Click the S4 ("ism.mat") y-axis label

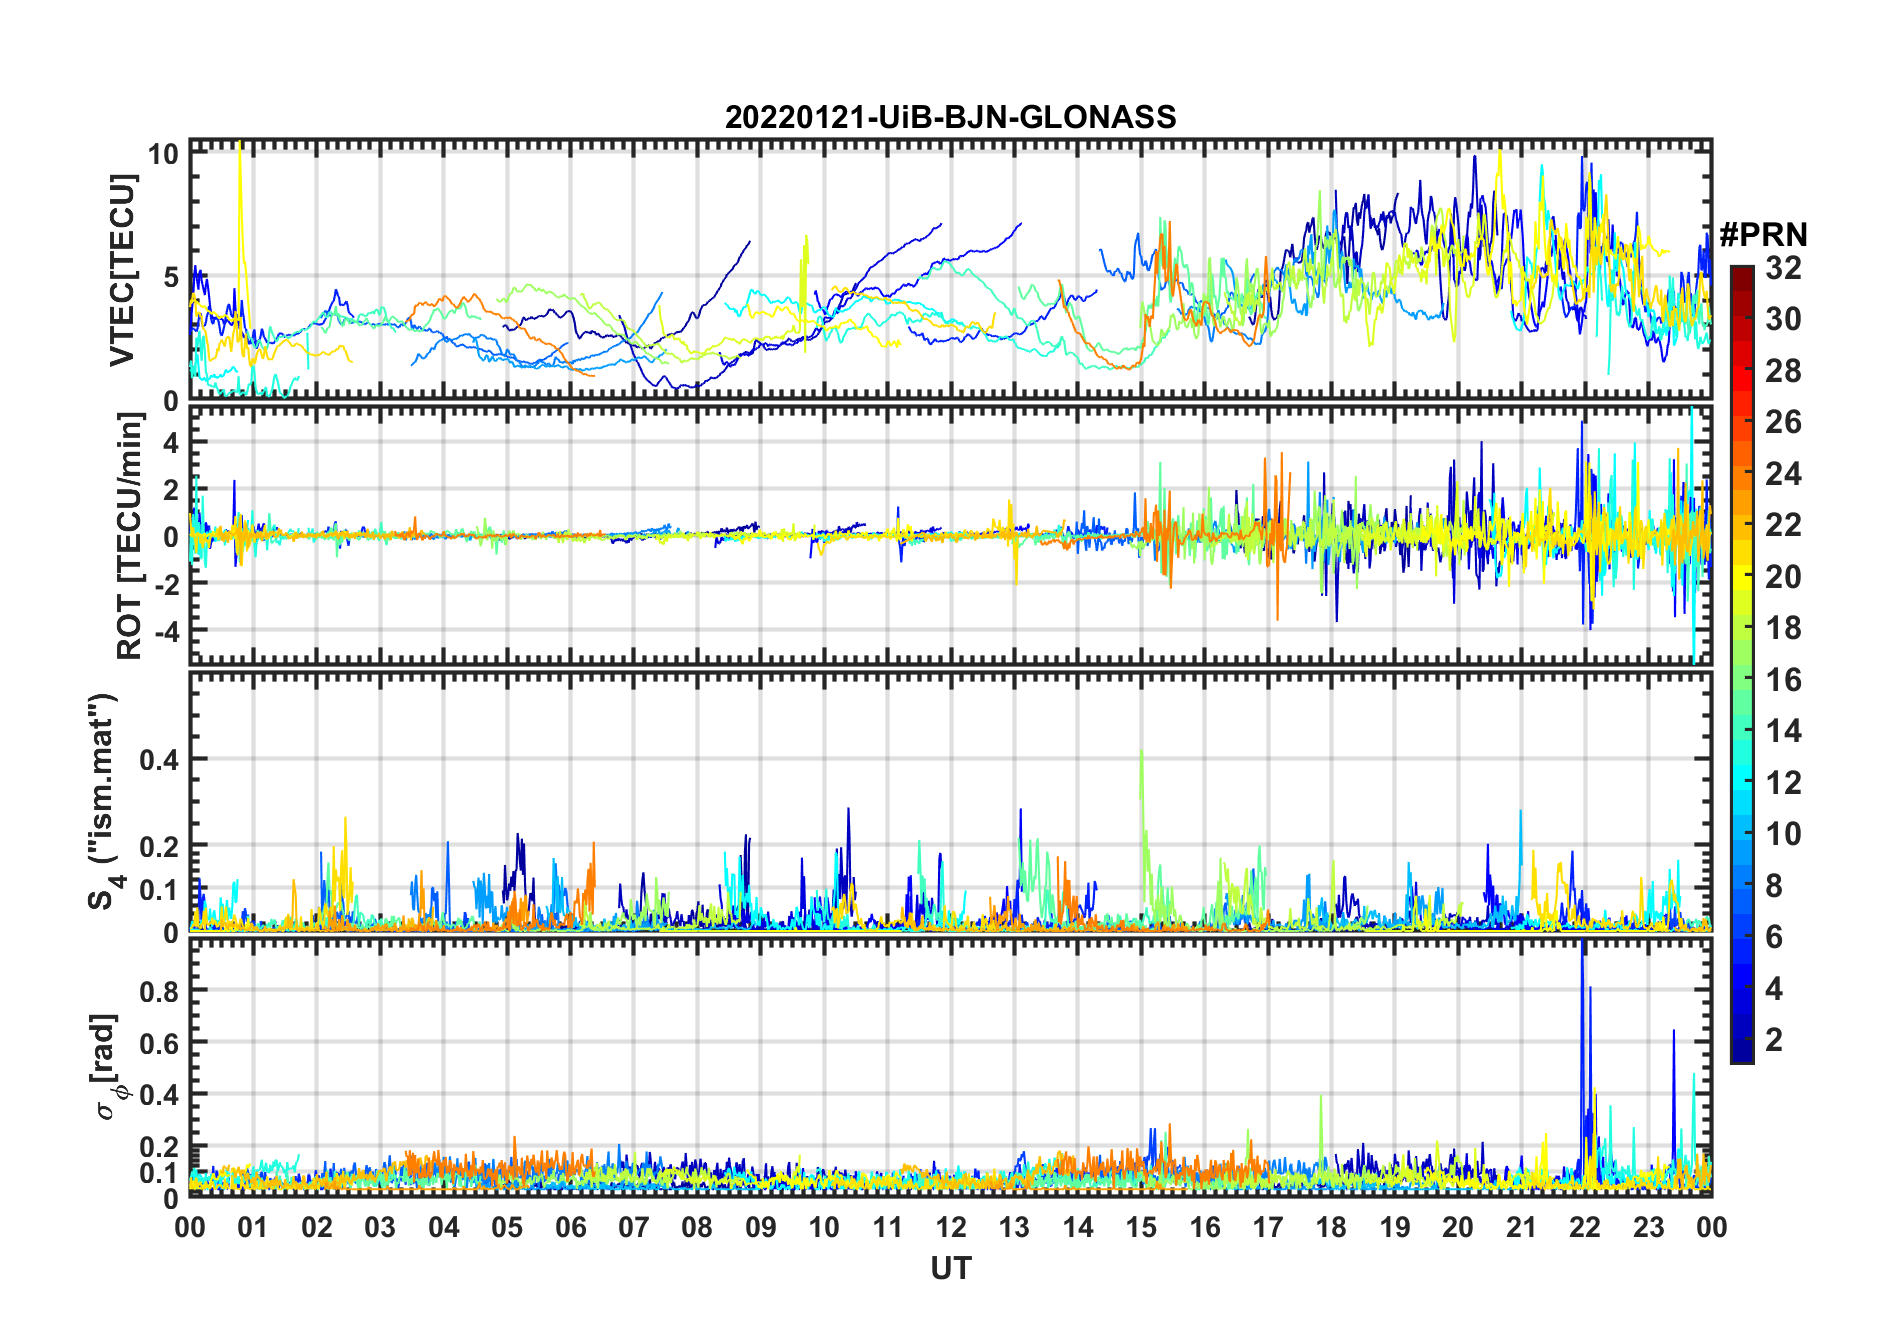tap(104, 802)
